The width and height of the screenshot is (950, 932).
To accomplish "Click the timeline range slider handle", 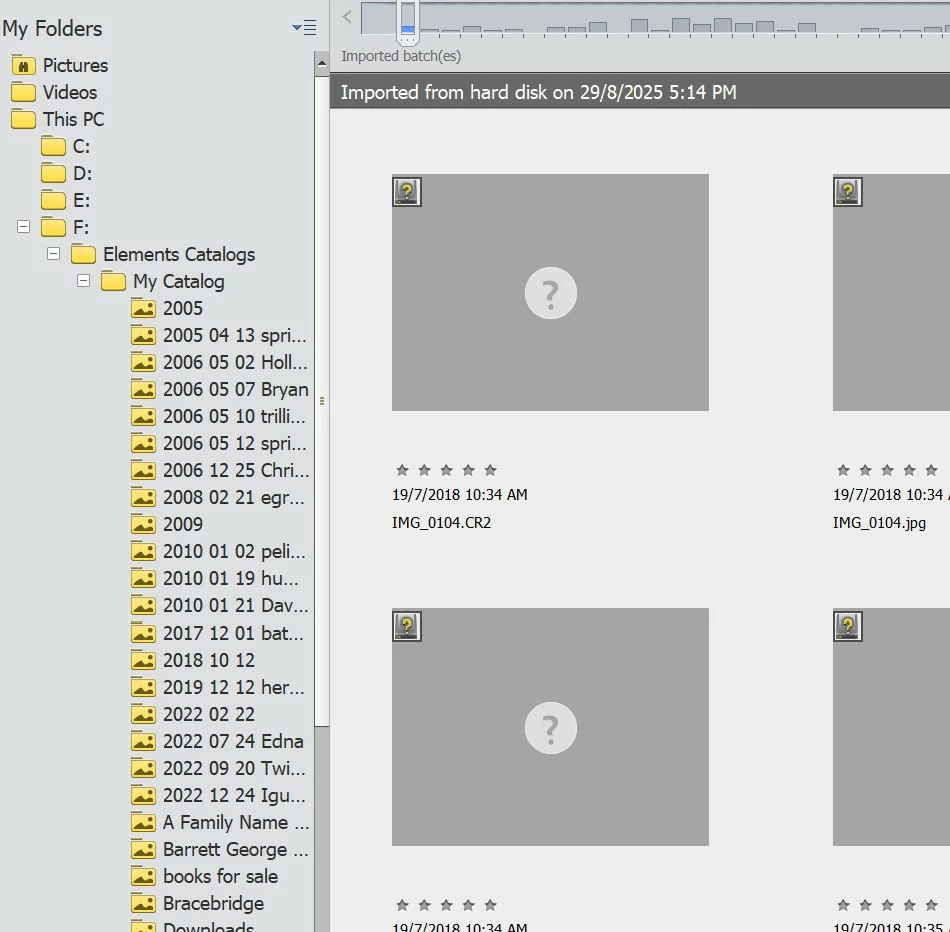I will 408,22.
